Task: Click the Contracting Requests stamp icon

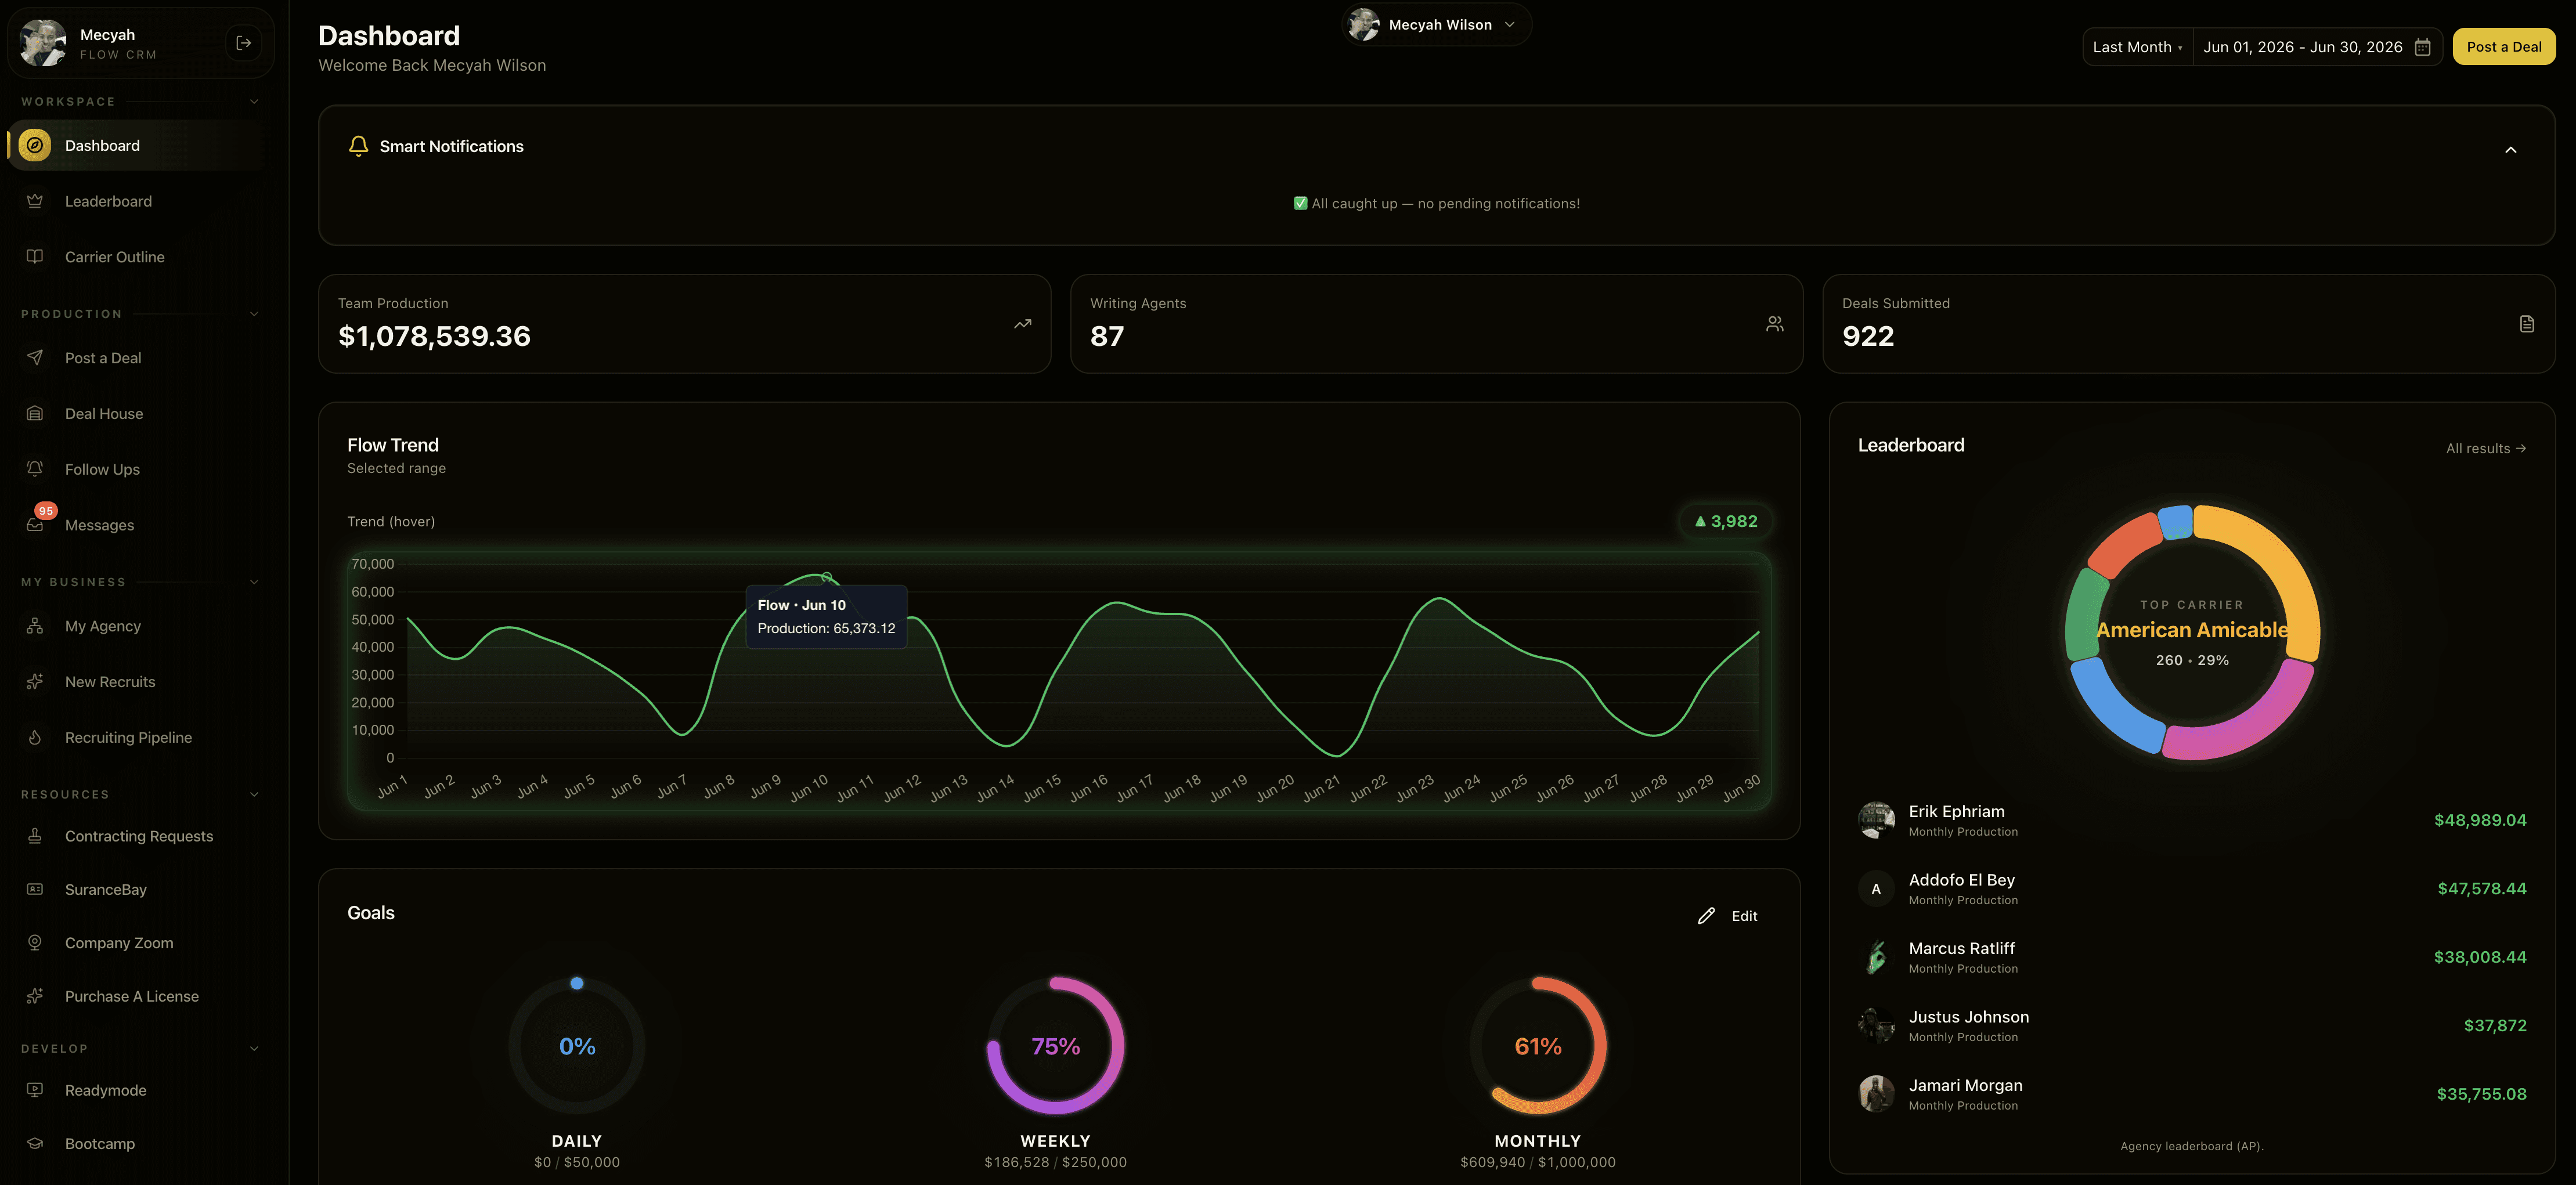Action: [35, 836]
